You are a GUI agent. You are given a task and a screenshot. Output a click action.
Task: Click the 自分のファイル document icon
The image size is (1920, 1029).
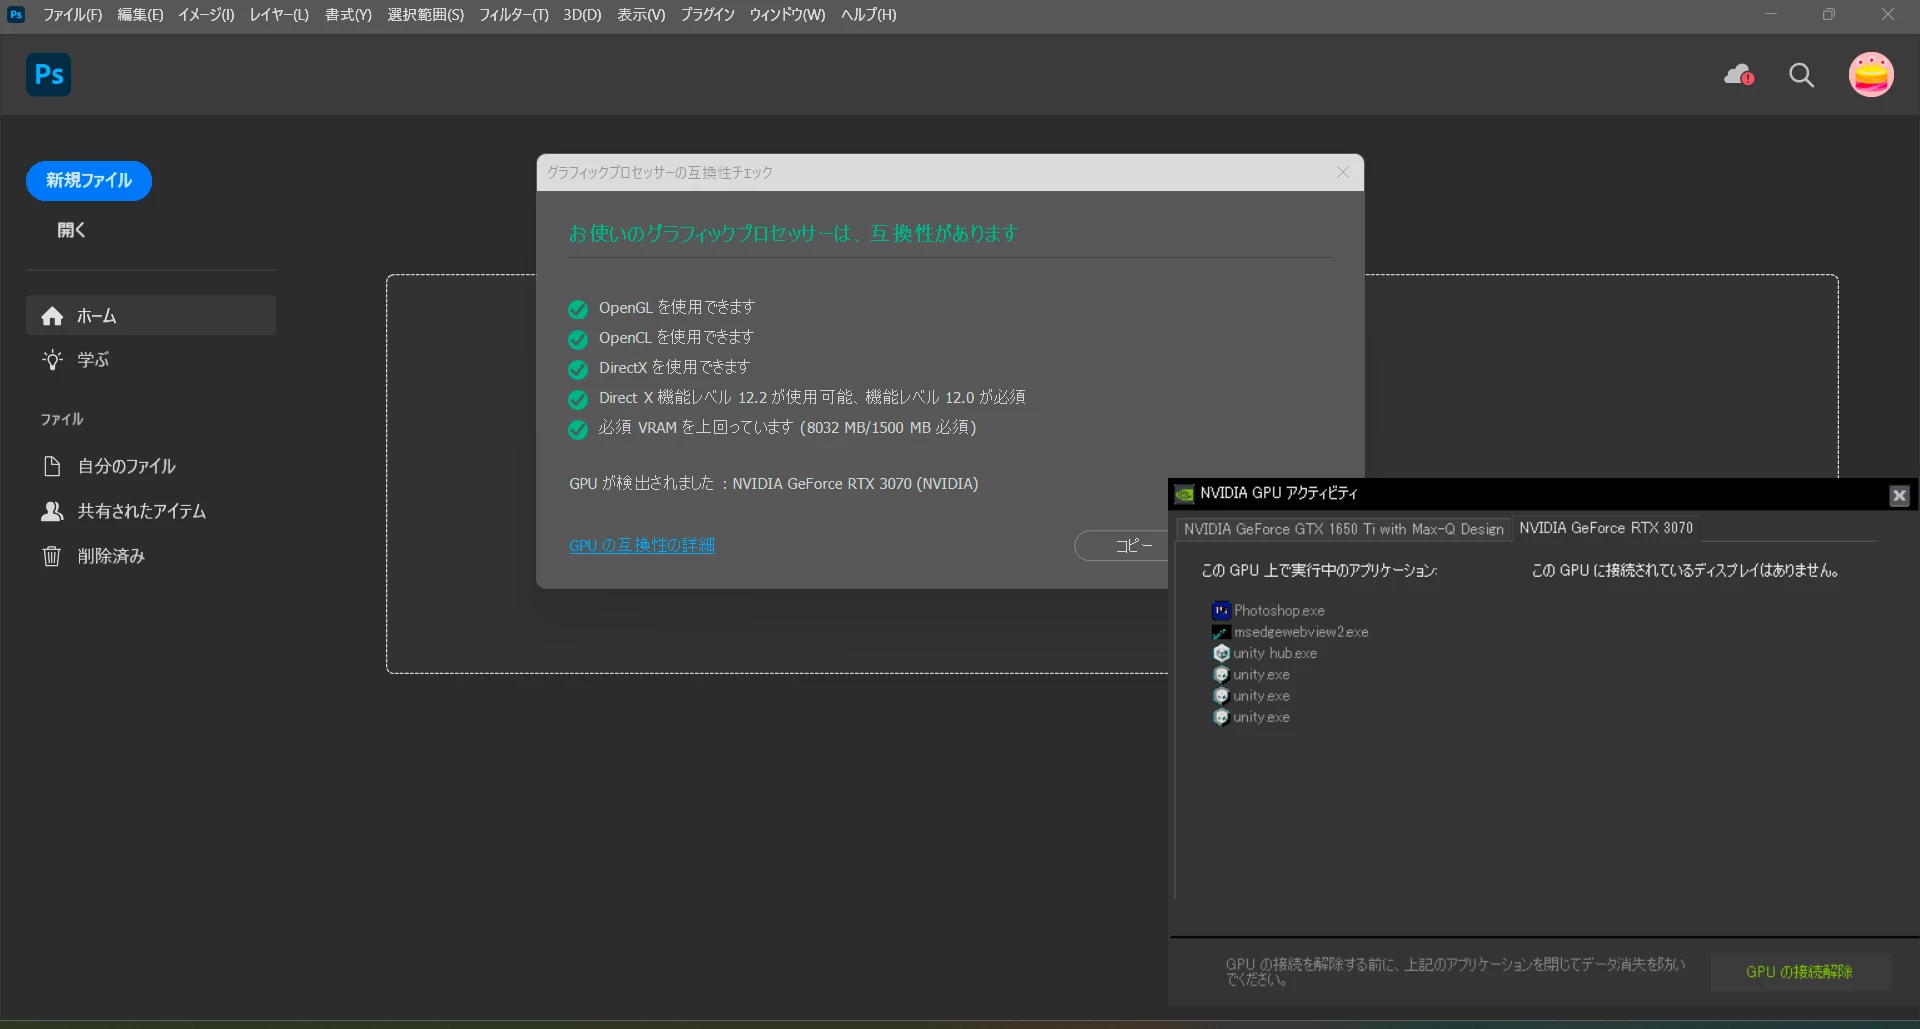click(x=52, y=466)
